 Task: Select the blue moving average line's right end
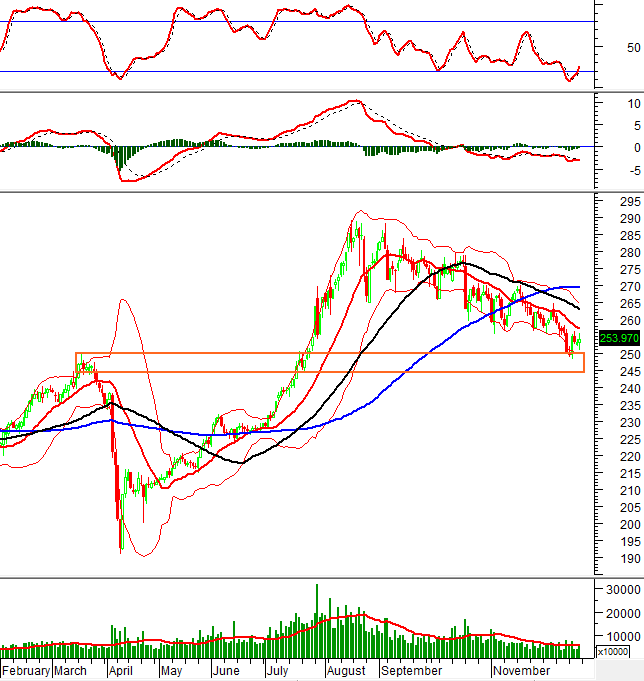click(580, 287)
